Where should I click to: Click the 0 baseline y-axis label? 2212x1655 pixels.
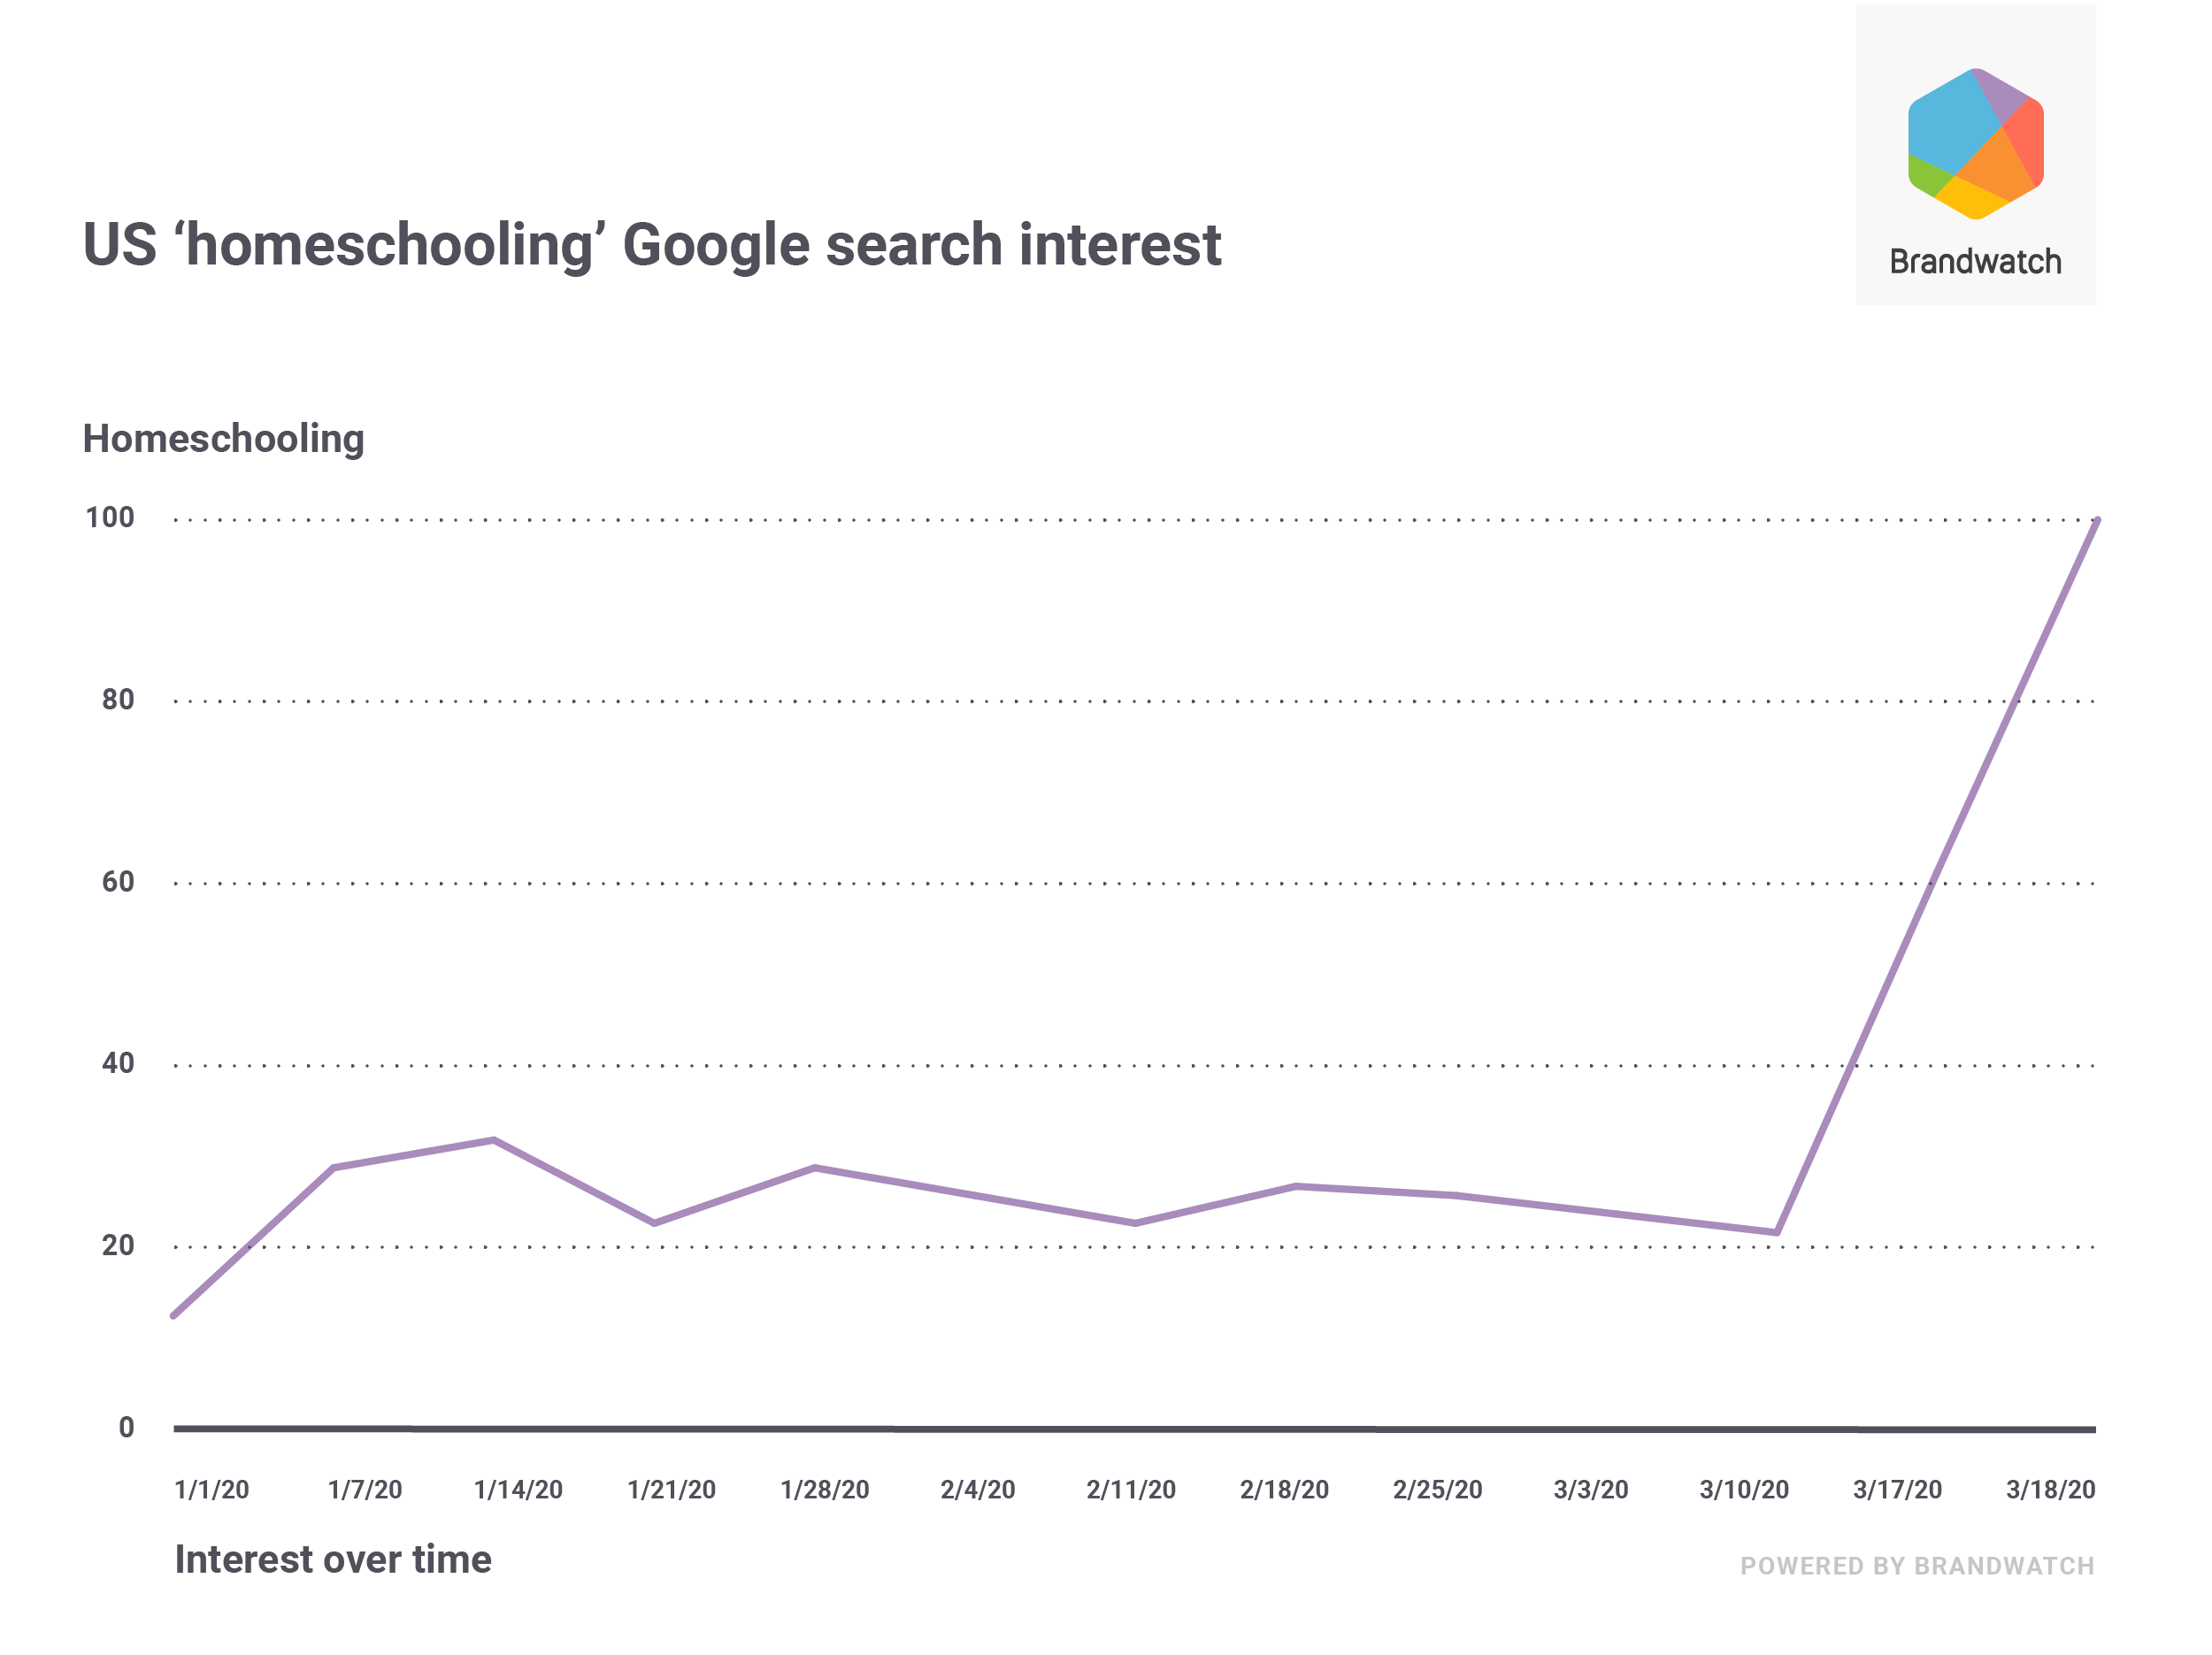[x=126, y=1428]
